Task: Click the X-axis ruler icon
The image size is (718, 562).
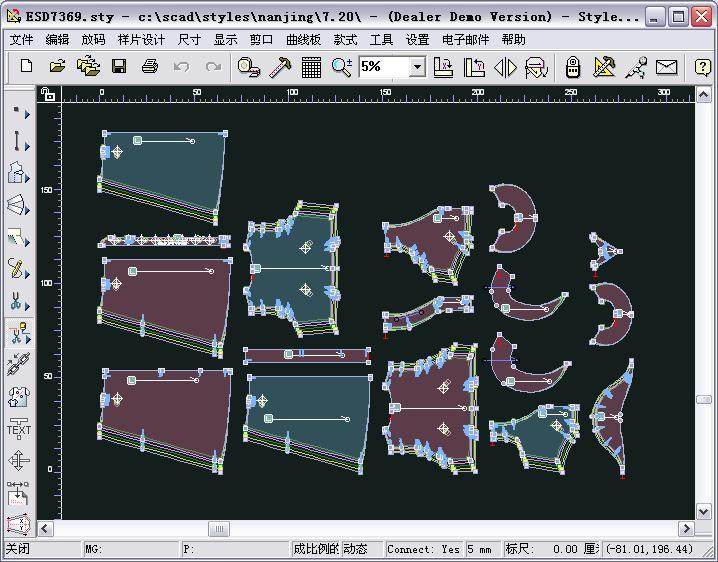Action: [x=443, y=67]
